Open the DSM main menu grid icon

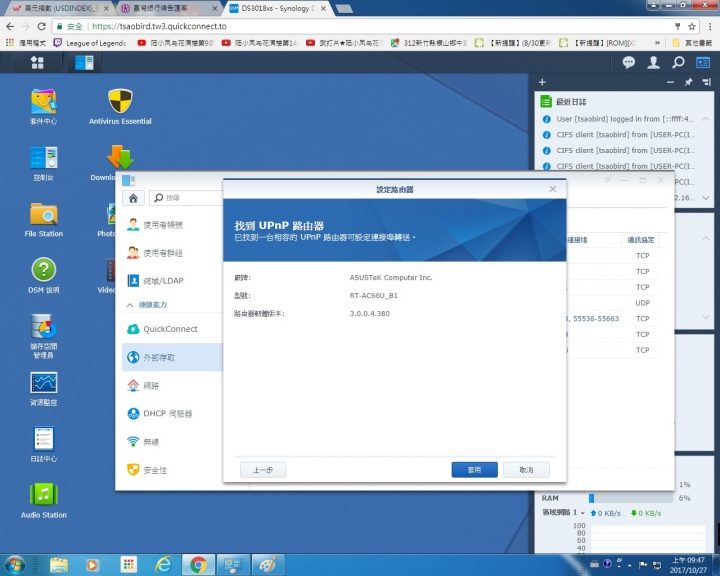(x=37, y=62)
